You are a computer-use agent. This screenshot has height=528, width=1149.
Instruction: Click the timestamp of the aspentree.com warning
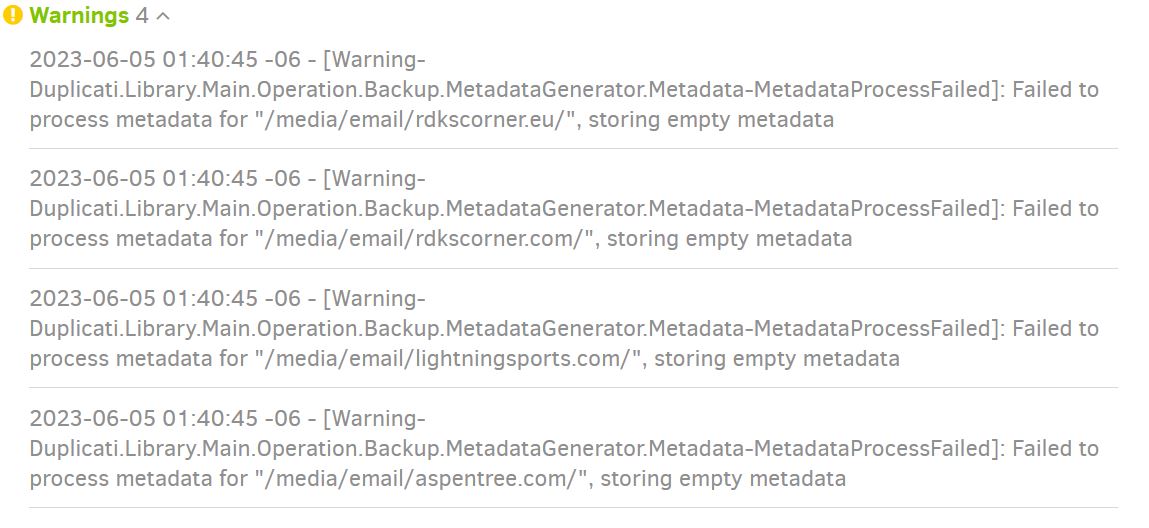[x=165, y=418]
